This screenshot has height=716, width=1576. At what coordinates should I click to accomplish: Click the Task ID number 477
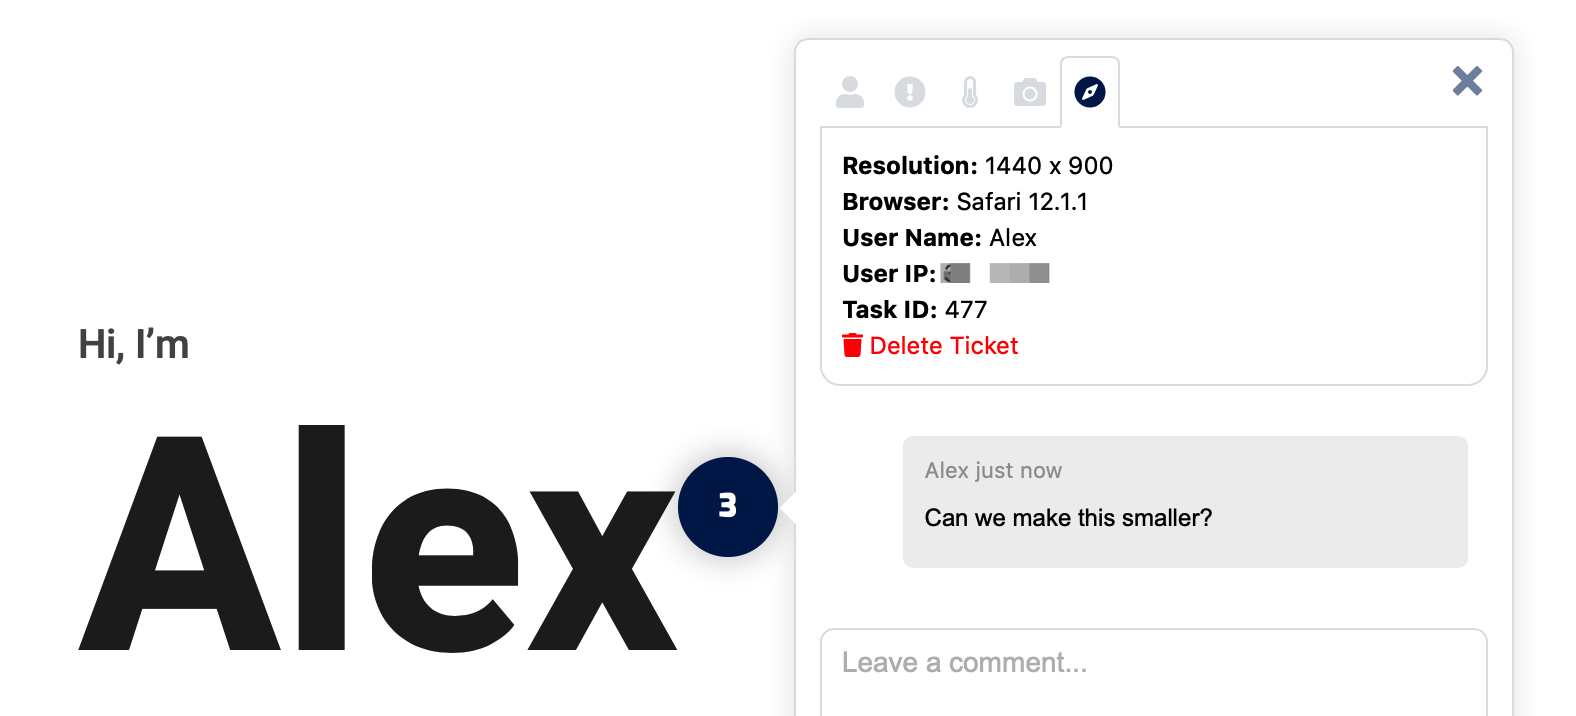[x=966, y=310]
